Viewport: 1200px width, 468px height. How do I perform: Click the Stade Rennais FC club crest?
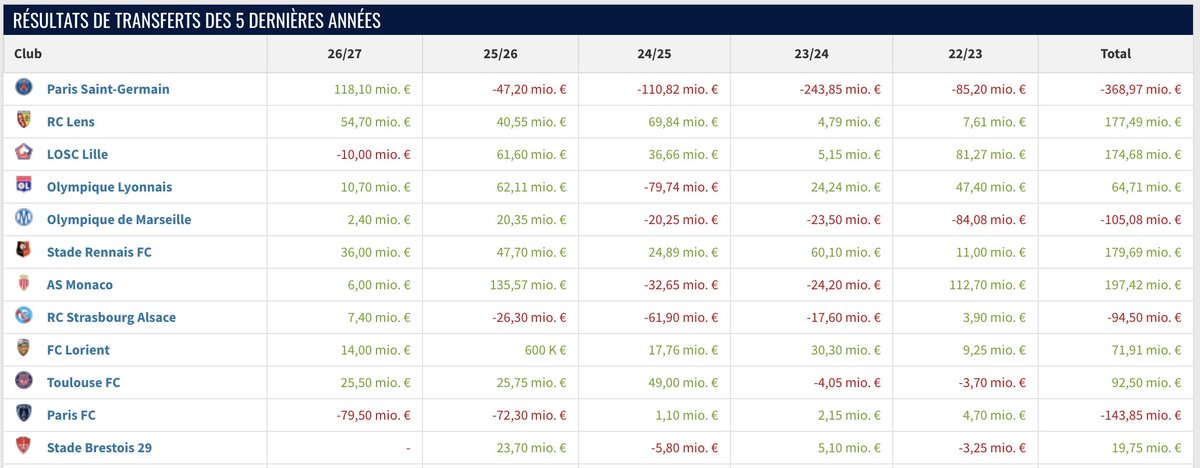coord(24,252)
